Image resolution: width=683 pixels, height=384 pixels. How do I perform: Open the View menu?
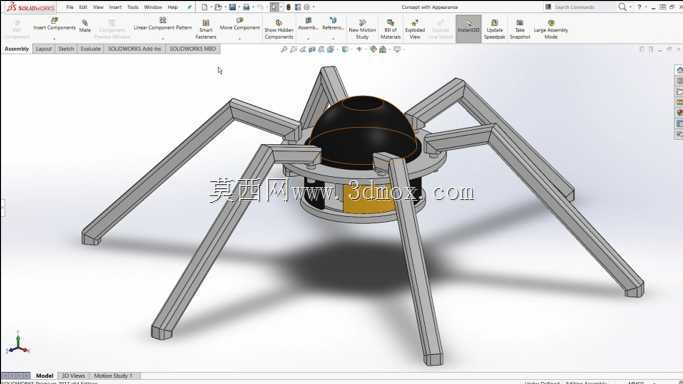[x=98, y=7]
